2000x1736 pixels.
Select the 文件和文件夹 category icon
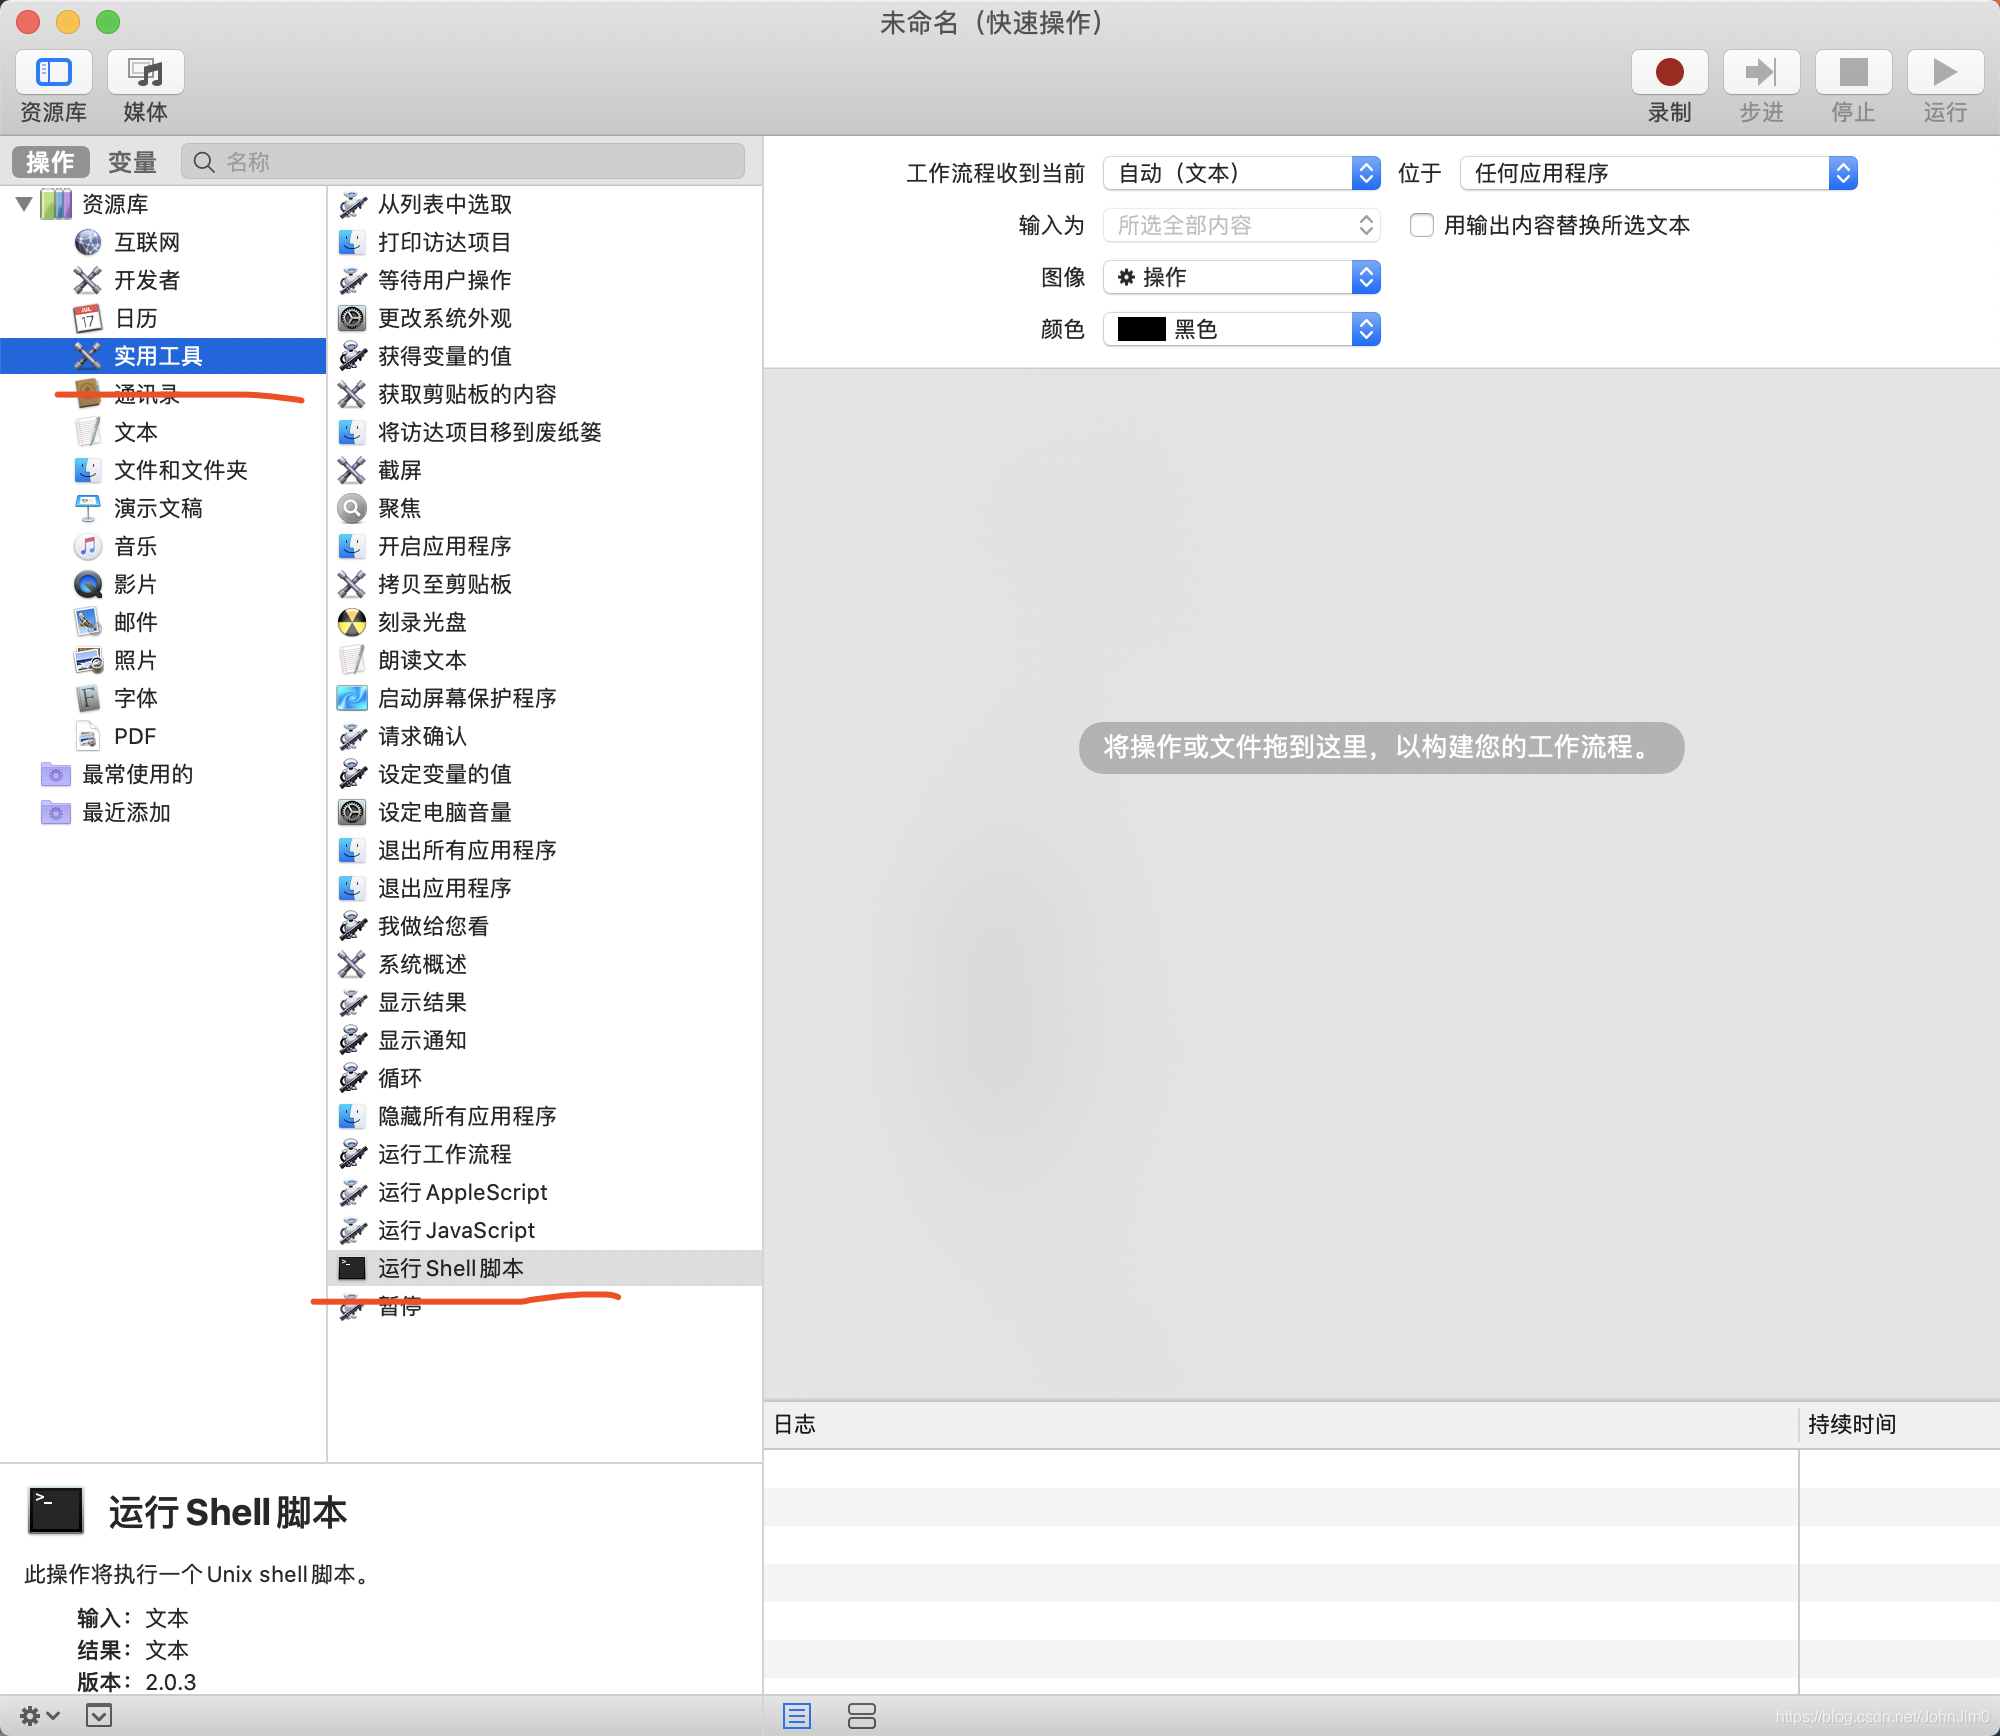(88, 470)
